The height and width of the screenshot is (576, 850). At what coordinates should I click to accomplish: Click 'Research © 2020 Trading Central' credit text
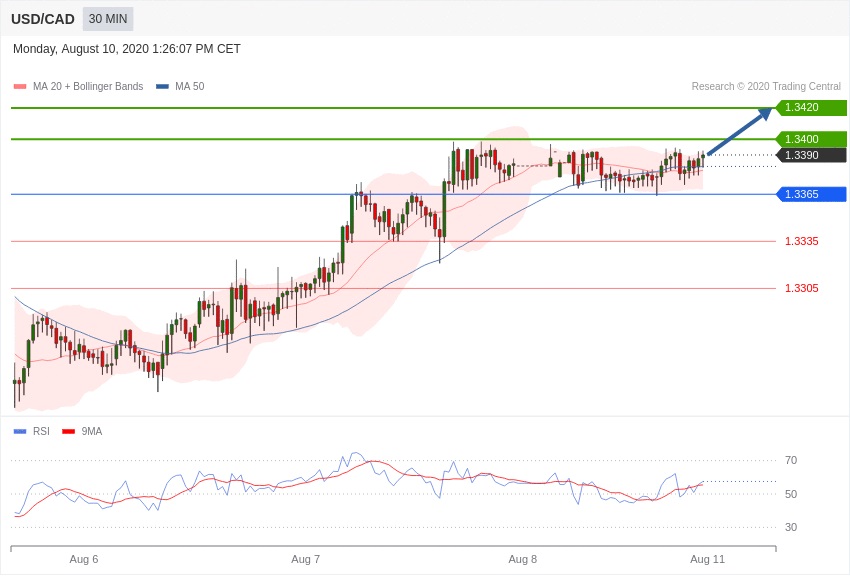pos(766,86)
